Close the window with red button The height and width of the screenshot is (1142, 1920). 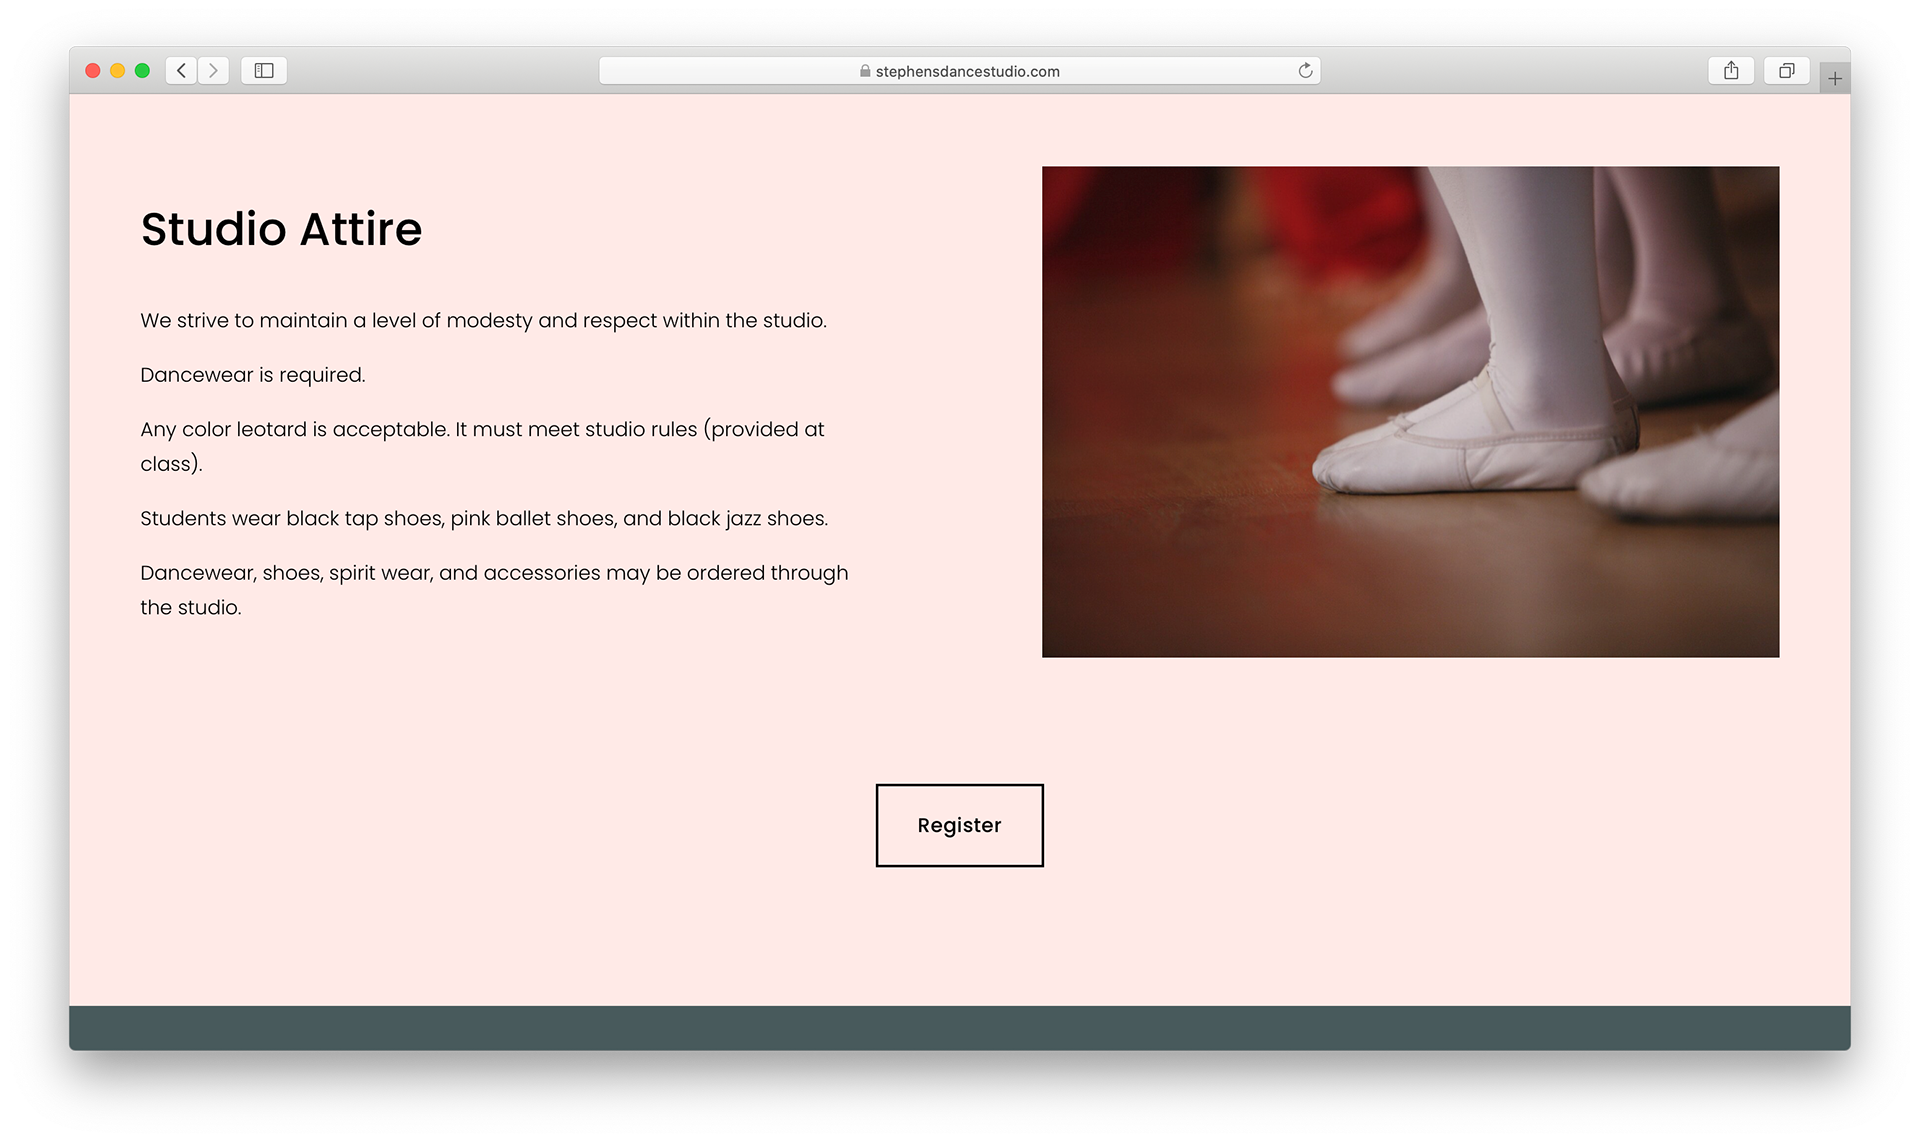(93, 71)
